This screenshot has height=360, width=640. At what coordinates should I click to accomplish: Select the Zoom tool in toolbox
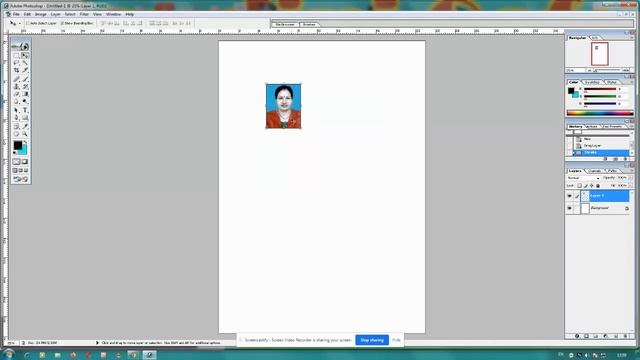(x=25, y=134)
